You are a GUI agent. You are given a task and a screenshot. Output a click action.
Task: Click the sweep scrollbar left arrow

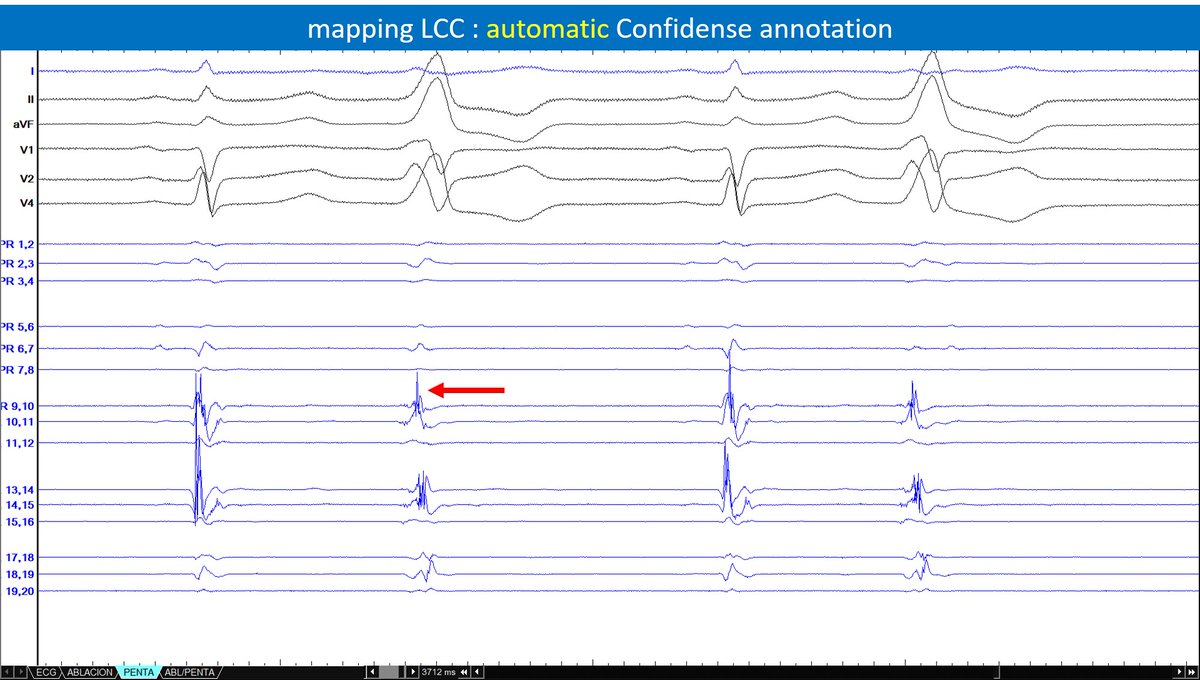pyautogui.click(x=373, y=672)
